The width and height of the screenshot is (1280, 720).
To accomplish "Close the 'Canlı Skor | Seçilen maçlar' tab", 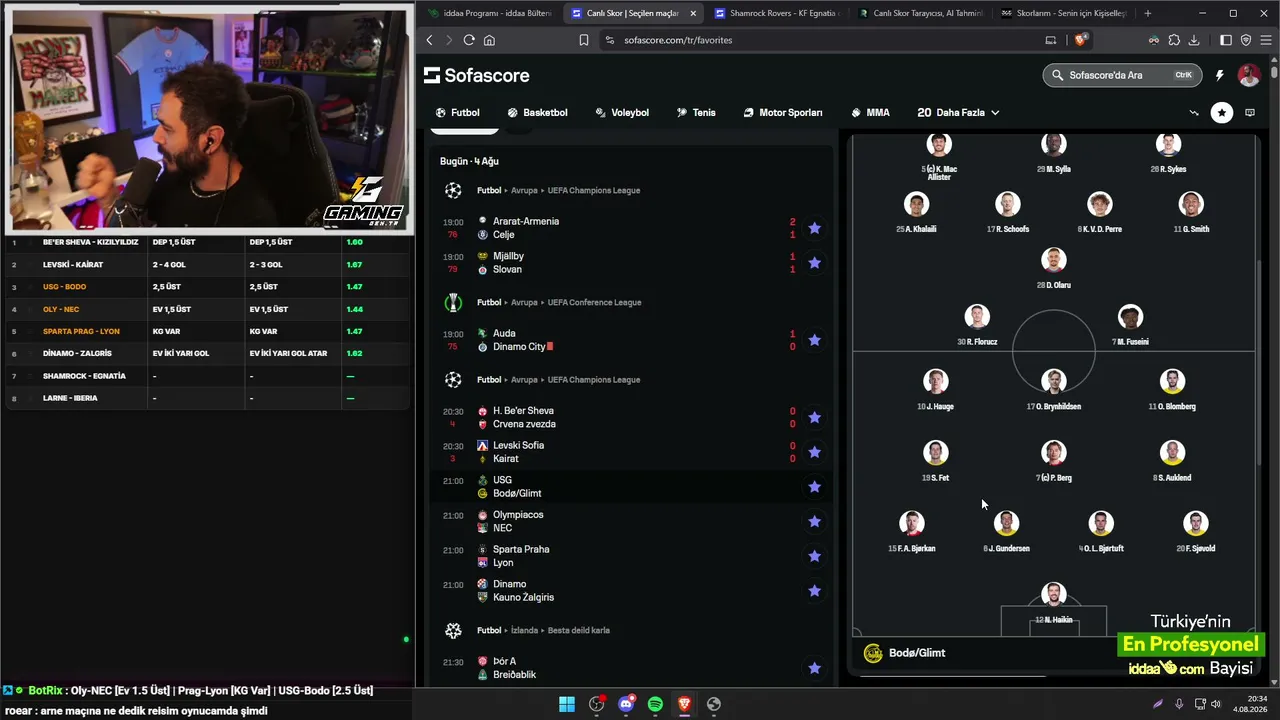I will point(693,13).
